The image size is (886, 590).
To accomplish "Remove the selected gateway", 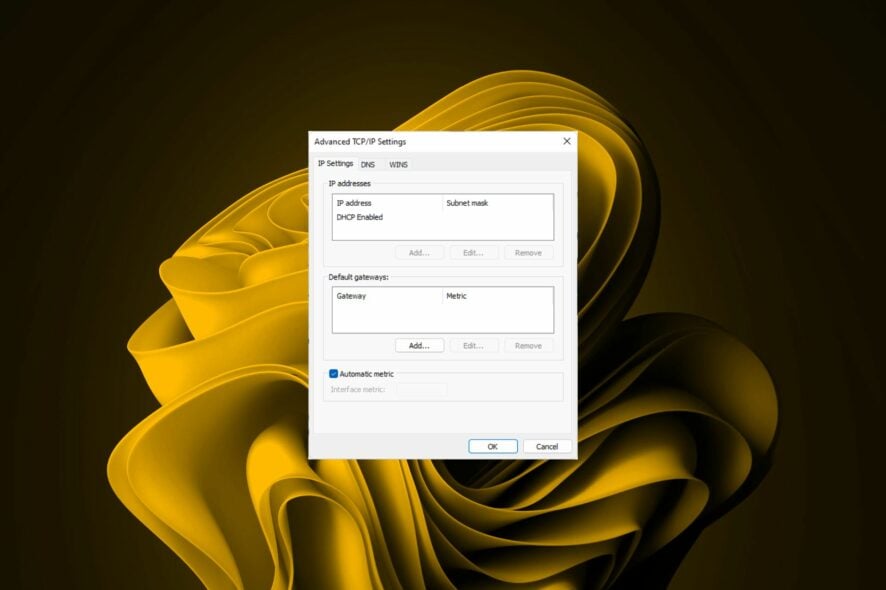I will tap(527, 345).
